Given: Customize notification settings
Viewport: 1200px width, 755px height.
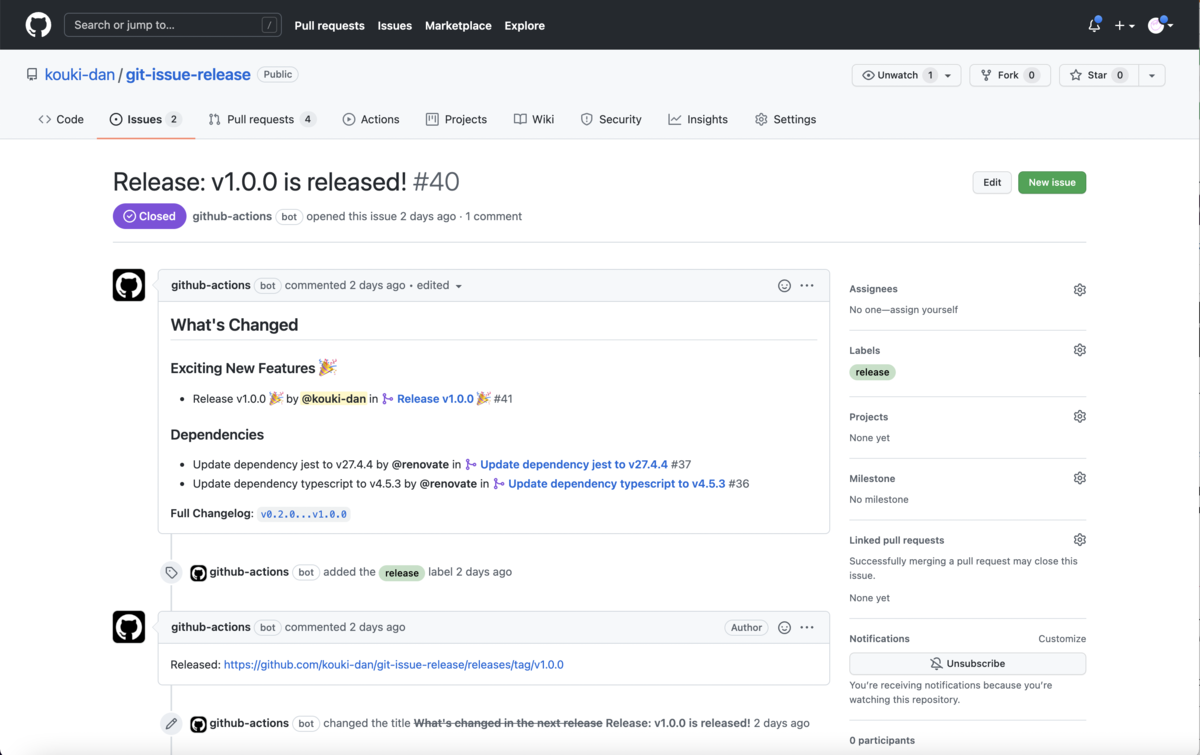Looking at the screenshot, I should (1062, 639).
